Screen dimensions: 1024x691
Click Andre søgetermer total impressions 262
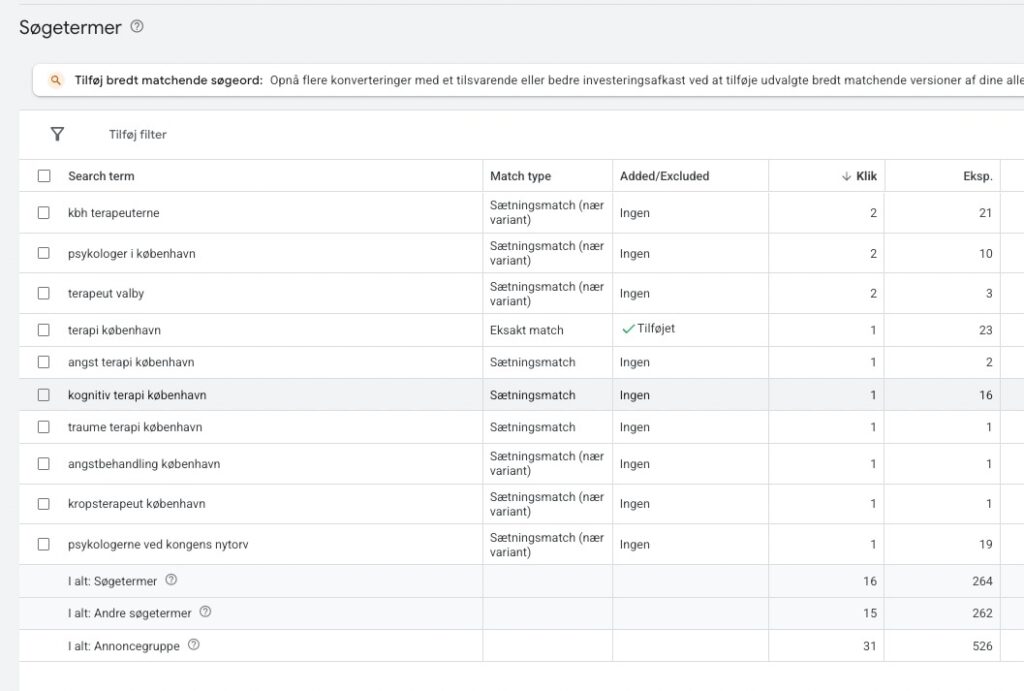982,613
